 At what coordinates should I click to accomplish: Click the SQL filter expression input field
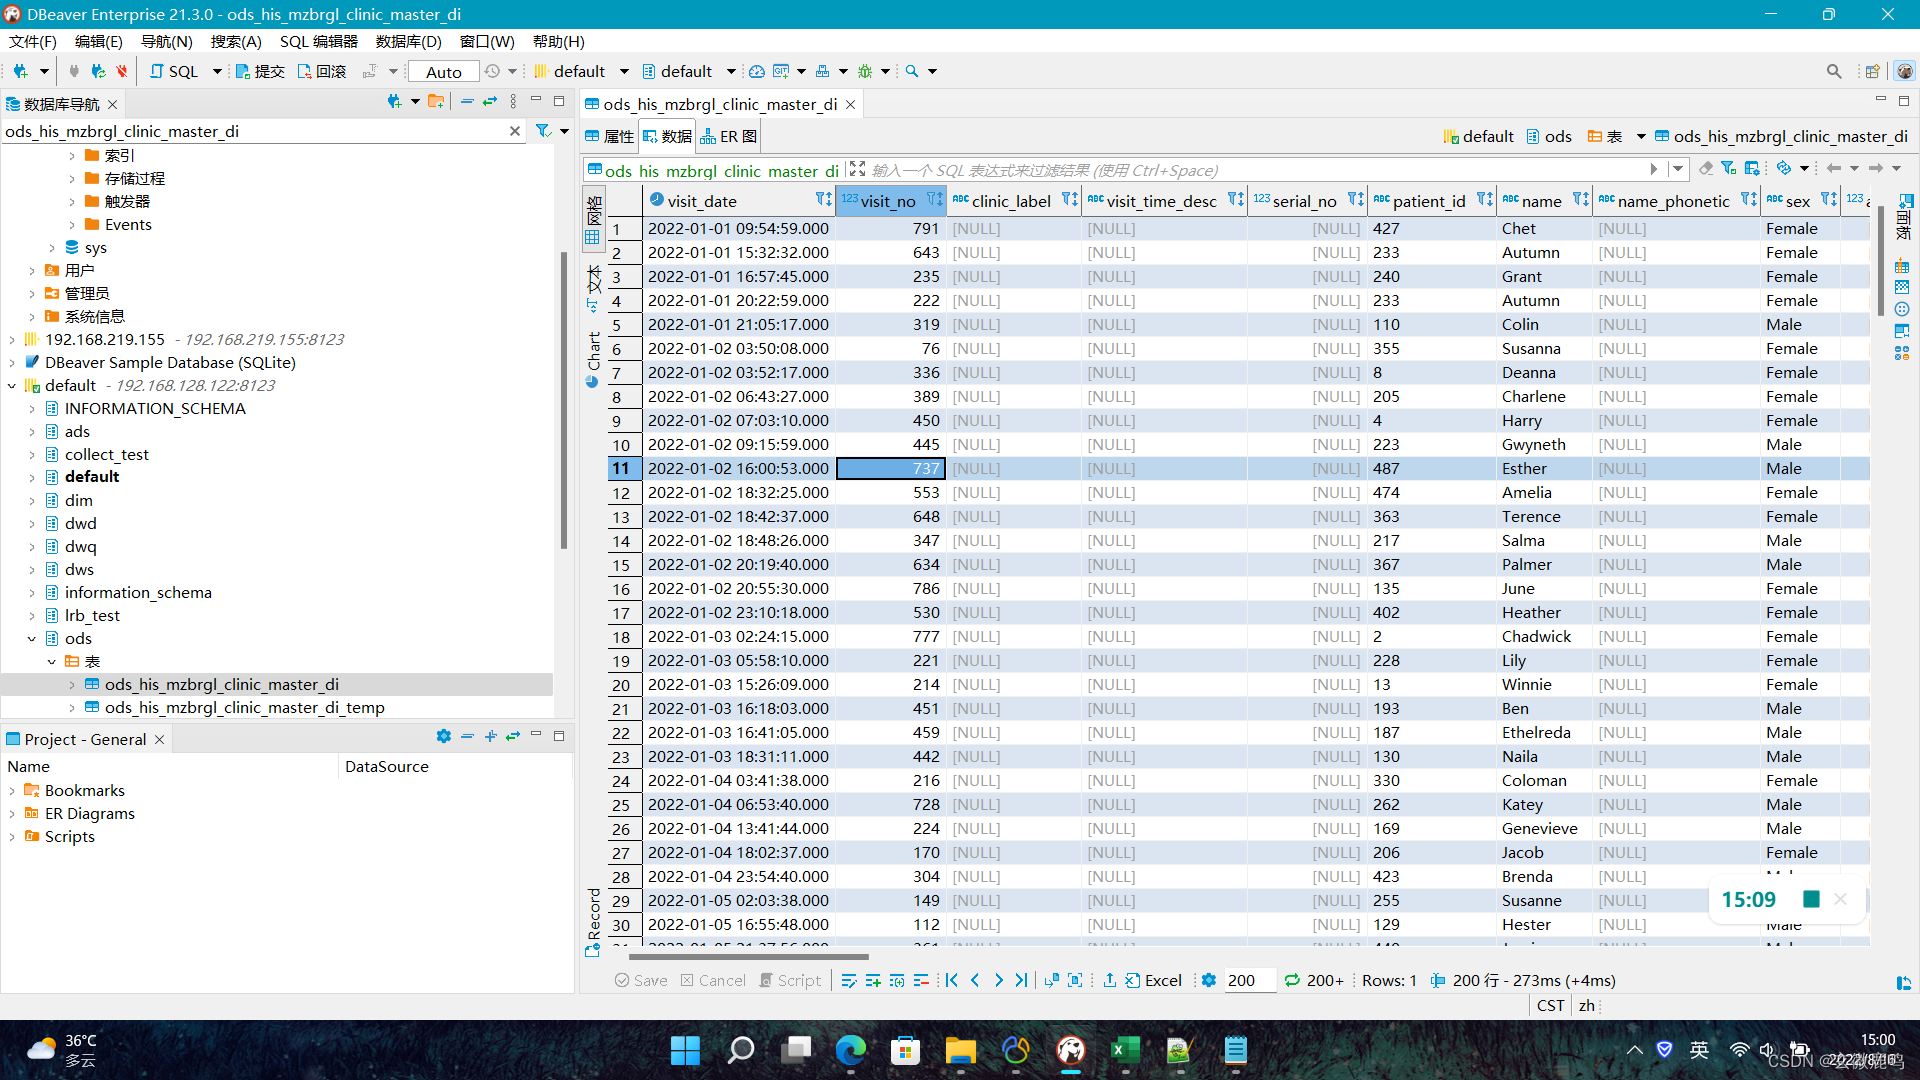coord(1254,170)
